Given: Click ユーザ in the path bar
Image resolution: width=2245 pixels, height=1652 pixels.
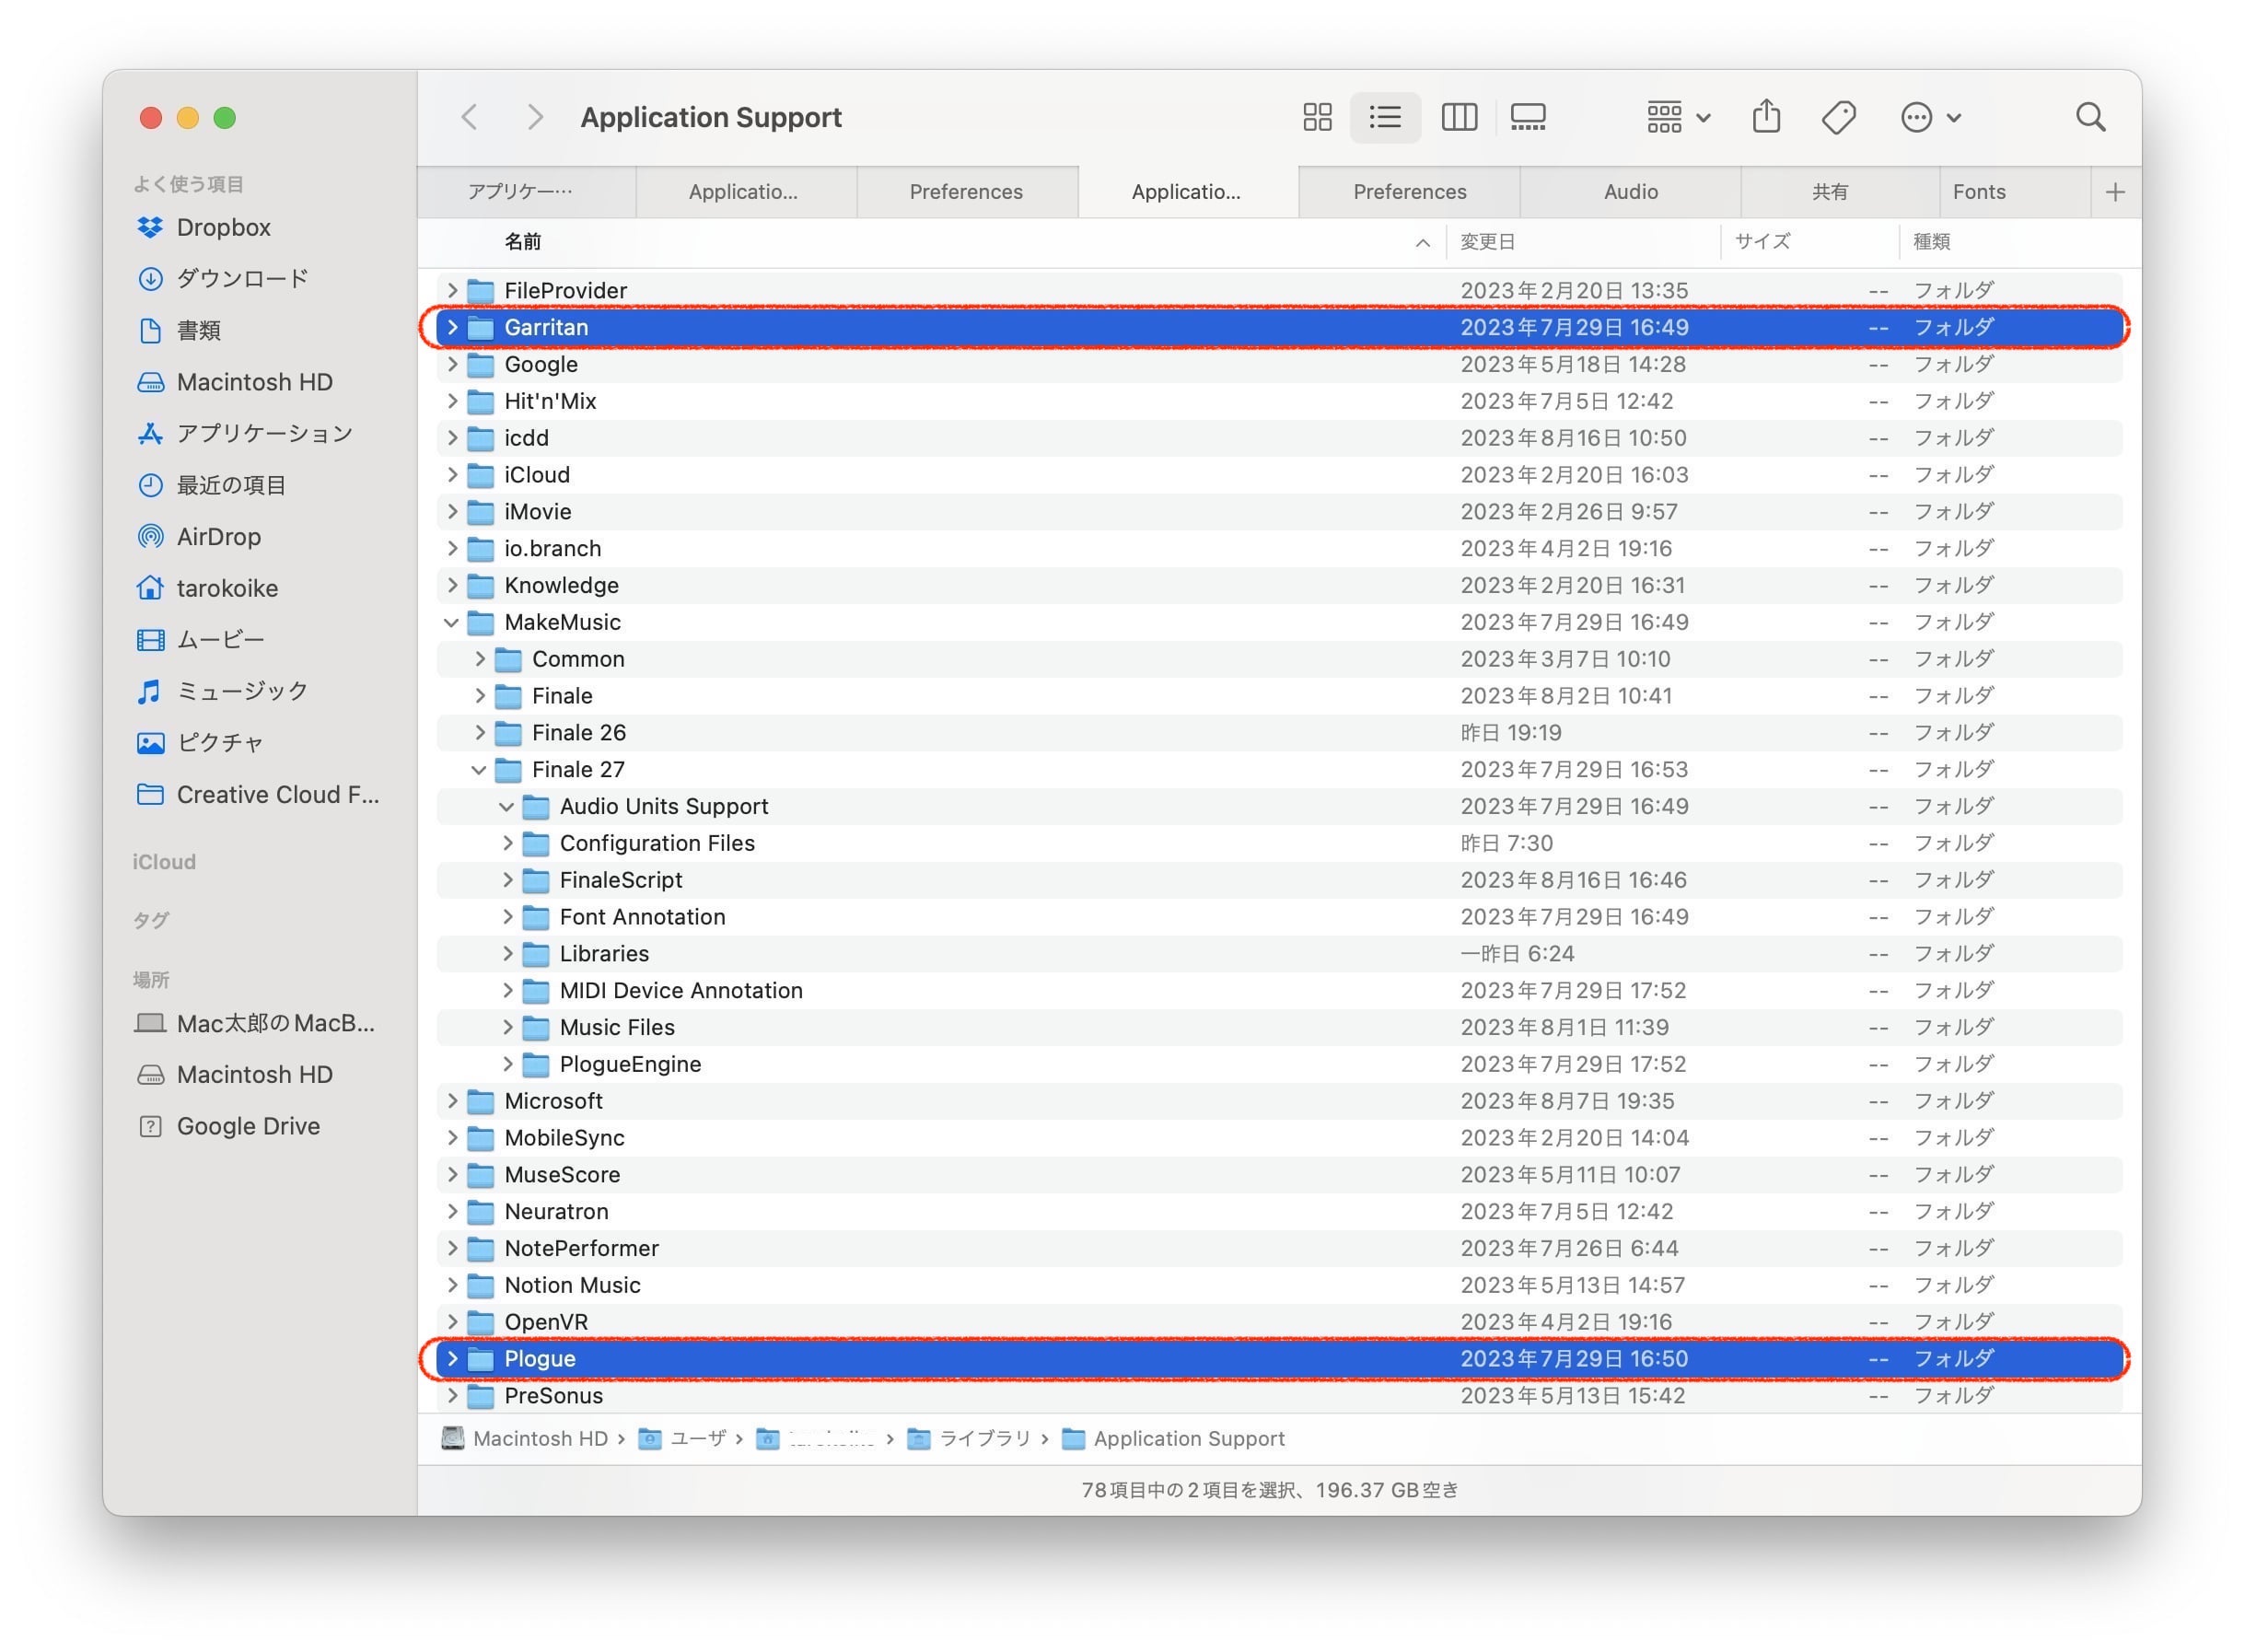Looking at the screenshot, I should (x=681, y=1439).
